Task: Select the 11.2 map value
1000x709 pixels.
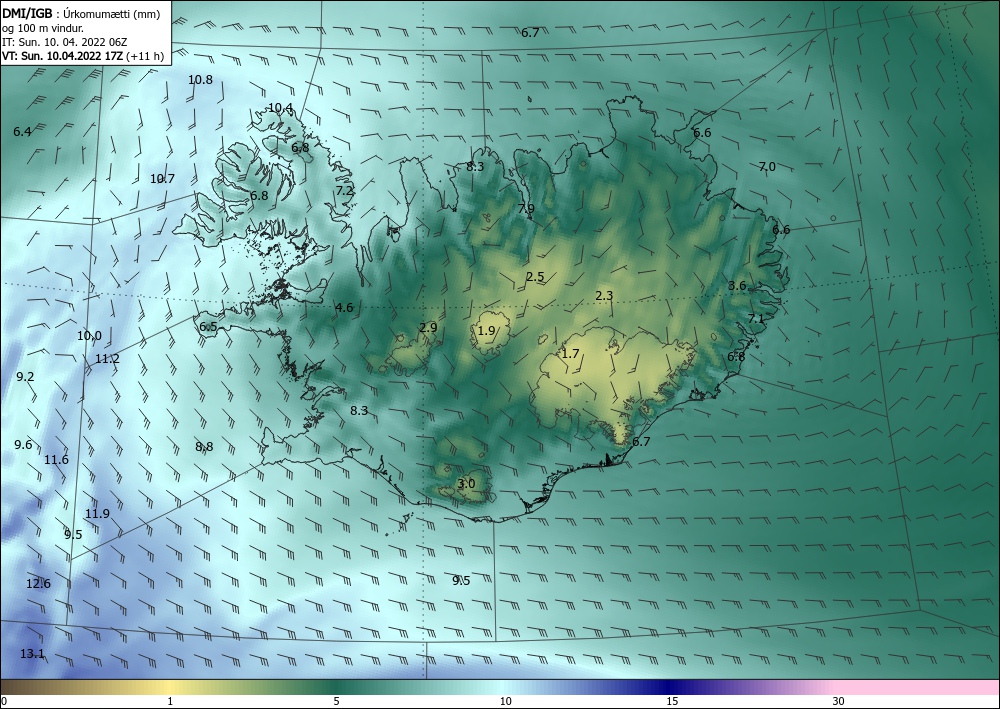Action: [x=107, y=359]
